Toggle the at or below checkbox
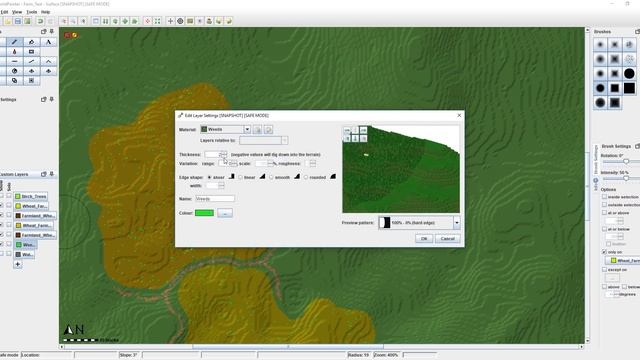 [x=604, y=229]
